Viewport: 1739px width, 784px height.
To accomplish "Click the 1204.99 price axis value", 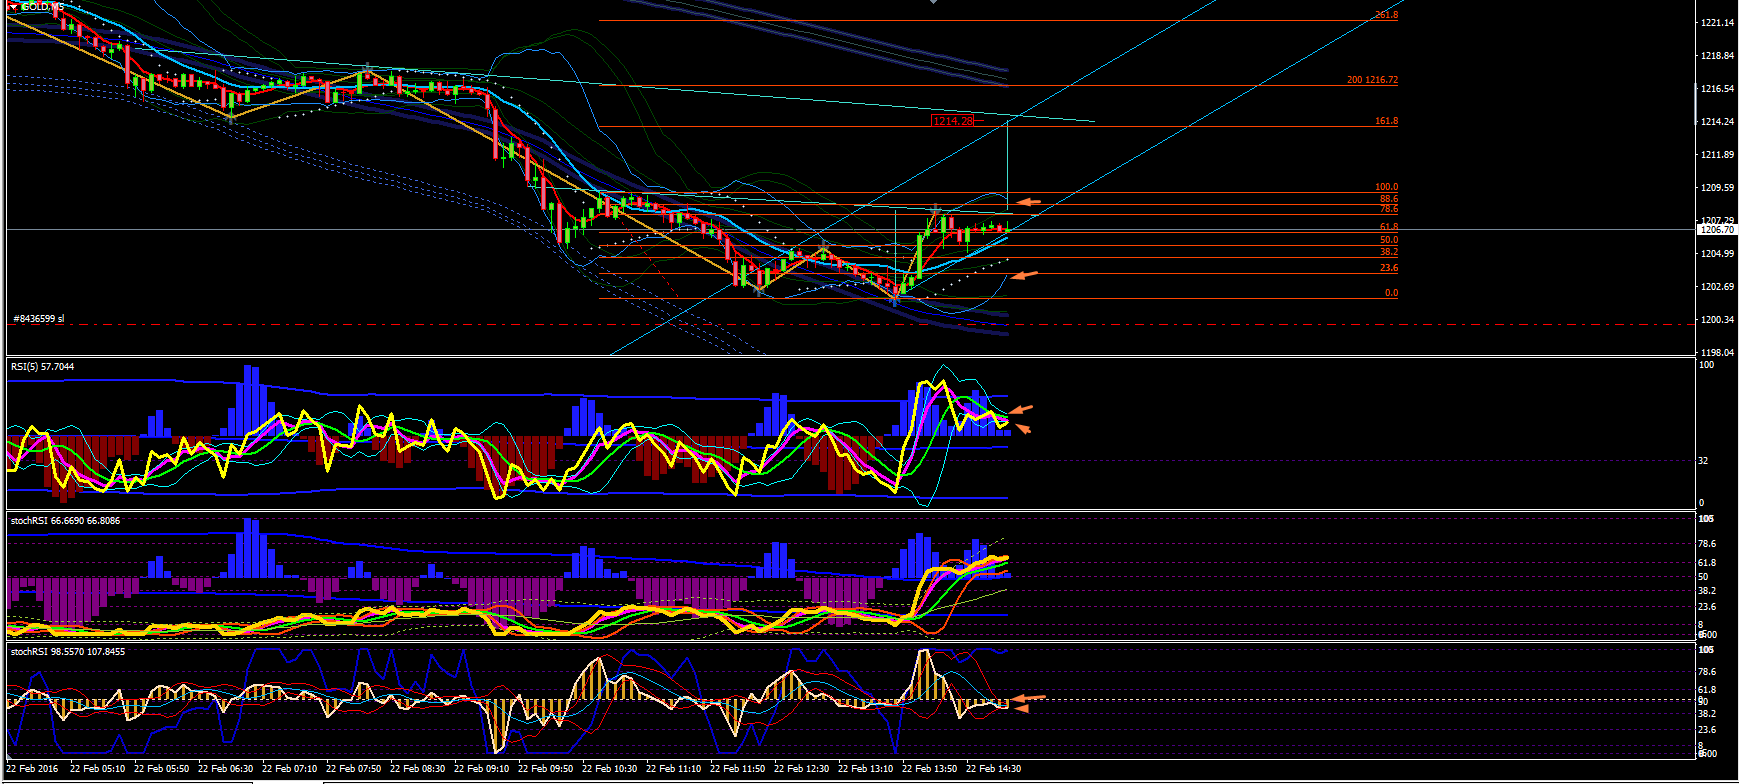I will 1717,254.
